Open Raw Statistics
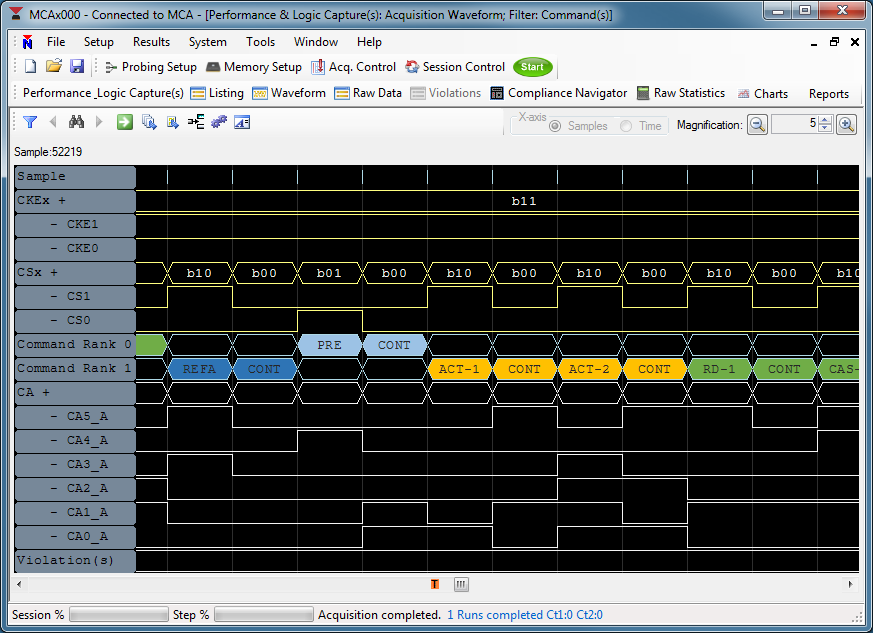873x633 pixels. point(681,93)
